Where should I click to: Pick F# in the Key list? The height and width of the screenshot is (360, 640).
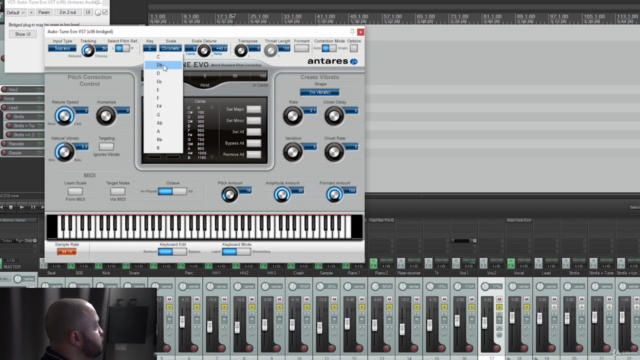163,106
